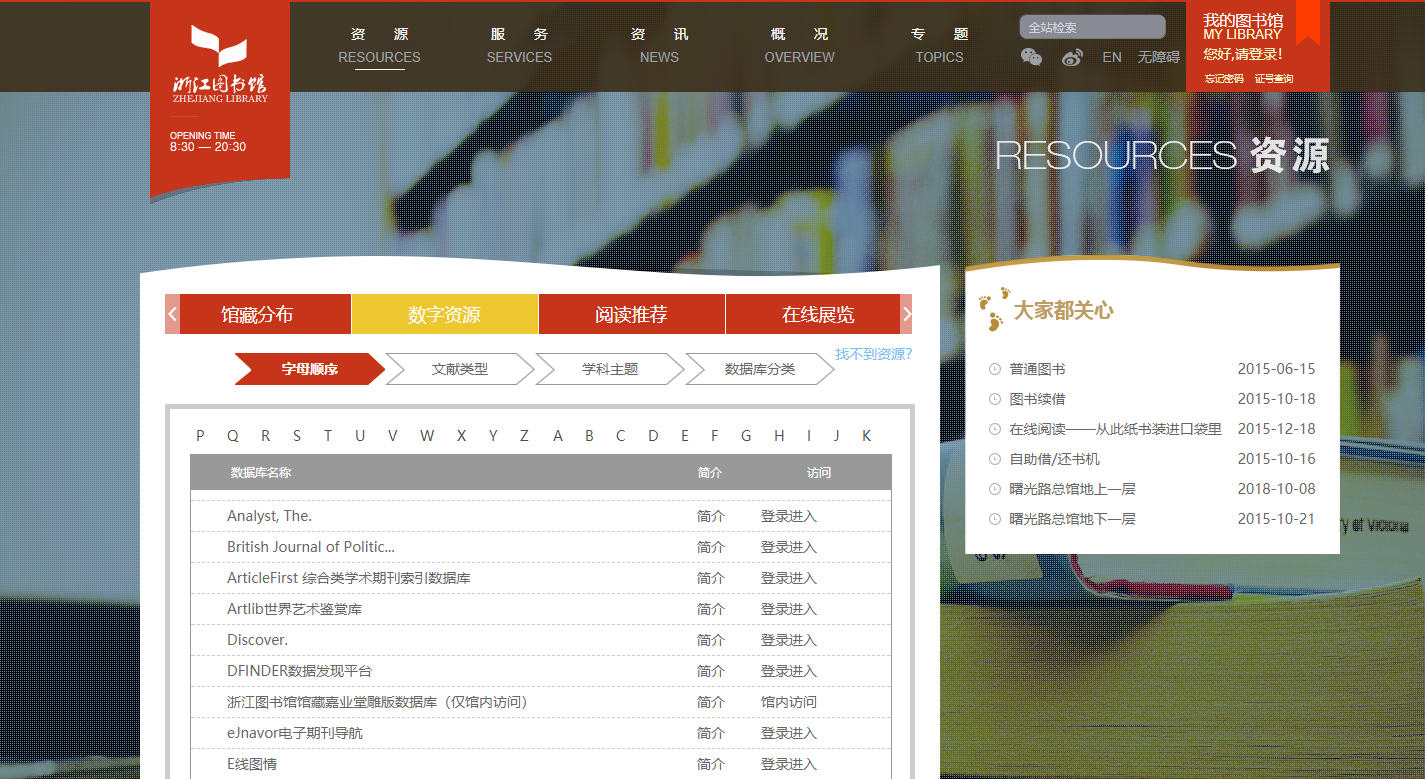
Task: Select the 字母顺序 sort option
Action: pos(309,369)
